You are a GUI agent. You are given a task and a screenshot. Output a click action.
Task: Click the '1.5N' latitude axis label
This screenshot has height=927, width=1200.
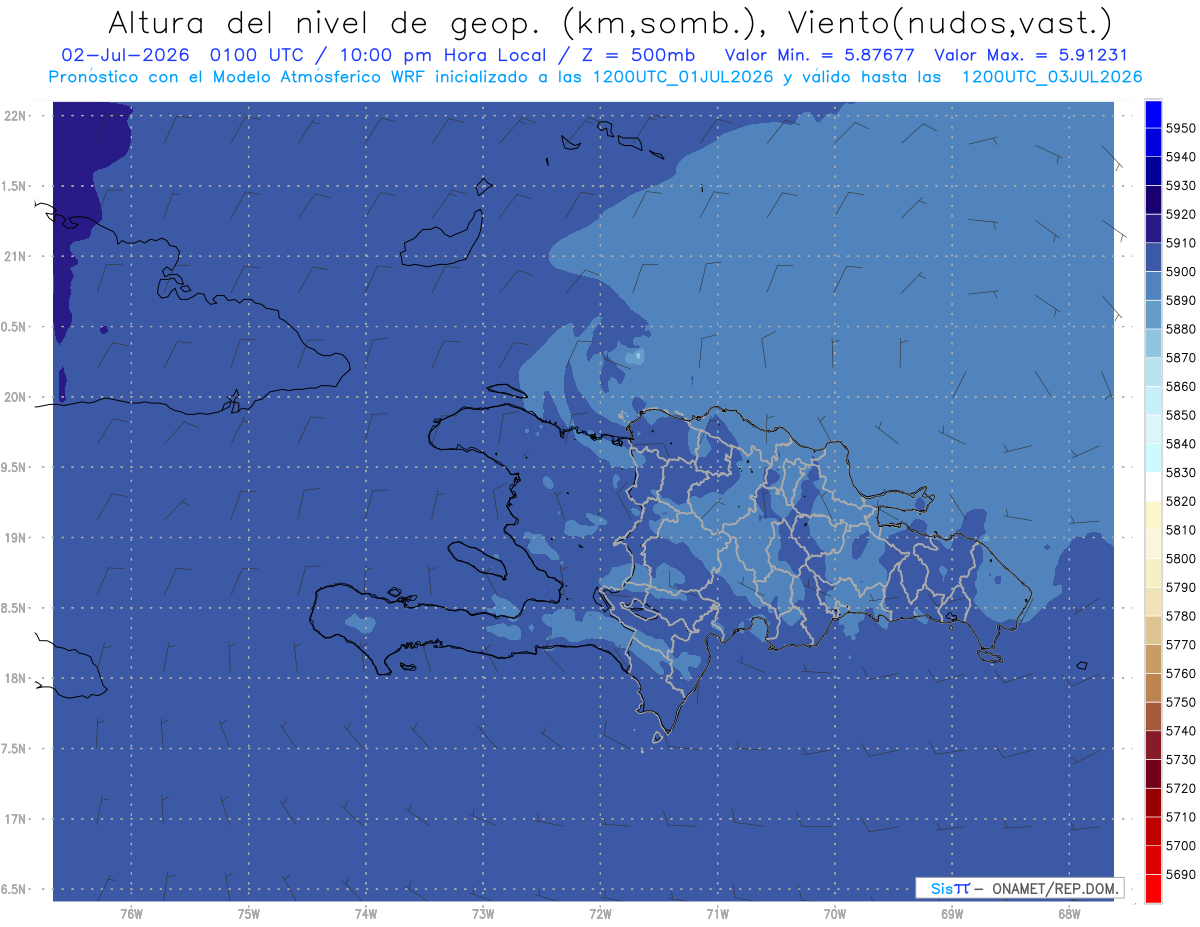point(15,186)
